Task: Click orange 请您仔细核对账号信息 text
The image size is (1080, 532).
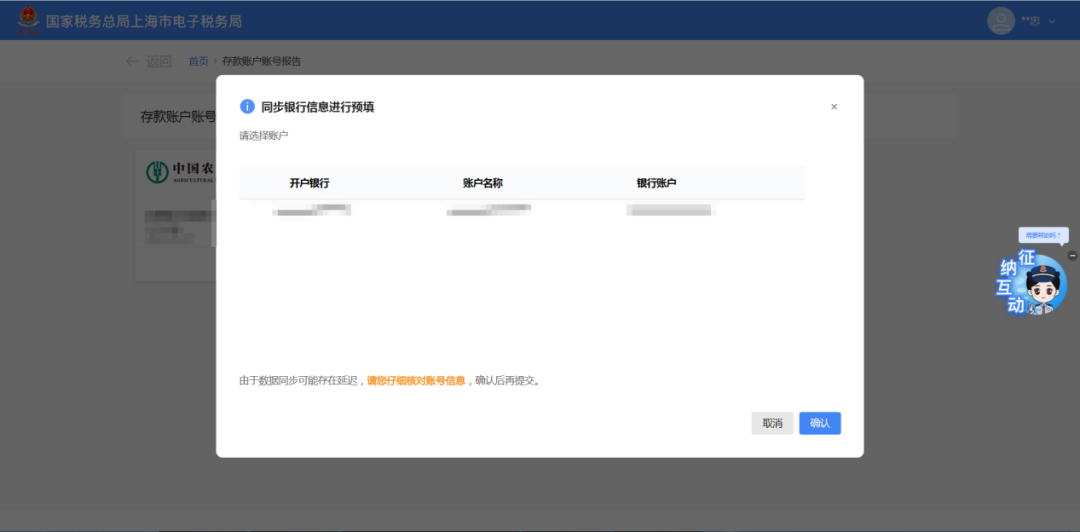Action: tap(416, 381)
